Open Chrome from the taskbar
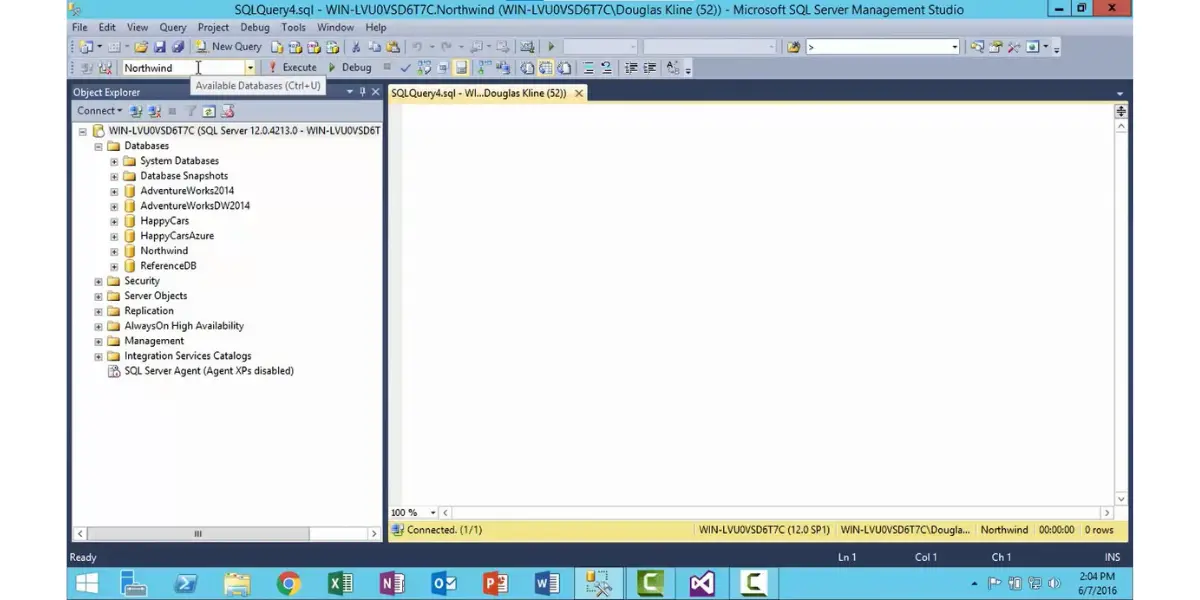Screen dimensions: 1200x600 point(289,583)
